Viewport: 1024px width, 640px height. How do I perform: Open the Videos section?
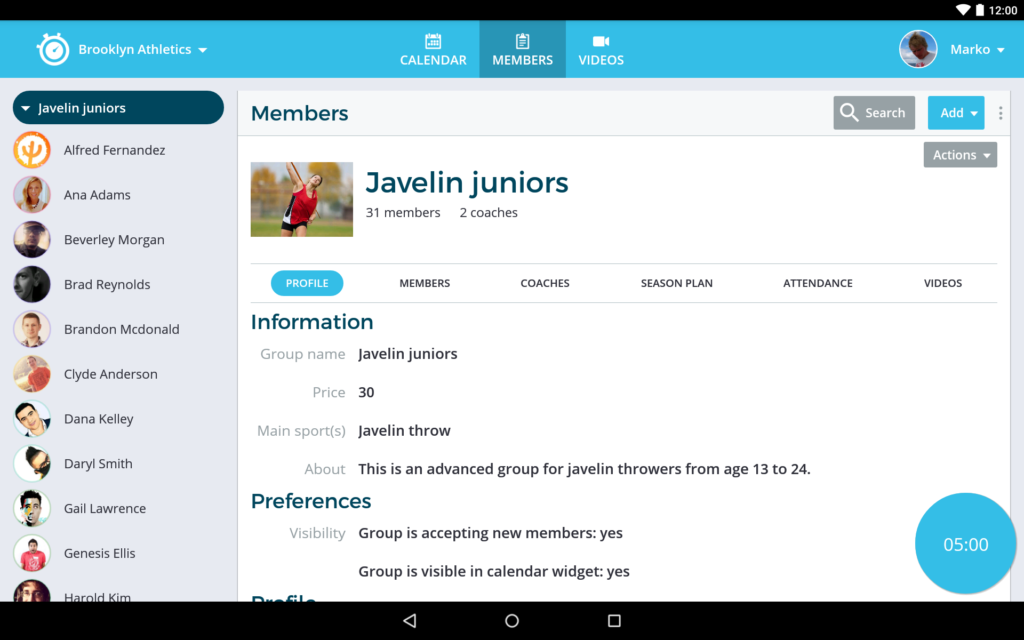tap(601, 49)
